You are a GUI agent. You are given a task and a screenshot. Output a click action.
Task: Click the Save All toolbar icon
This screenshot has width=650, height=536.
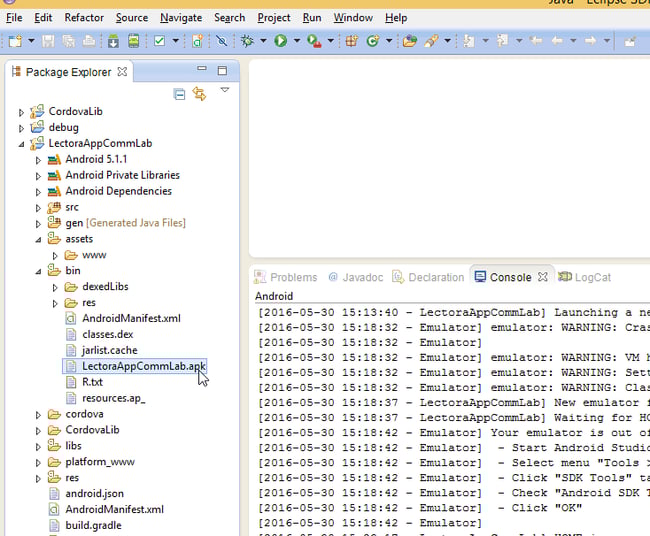[x=68, y=41]
